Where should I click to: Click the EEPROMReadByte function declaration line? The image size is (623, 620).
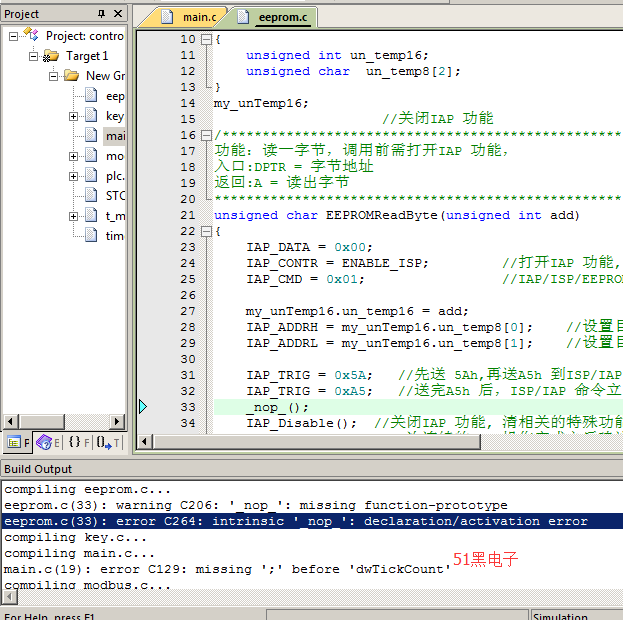click(x=397, y=215)
